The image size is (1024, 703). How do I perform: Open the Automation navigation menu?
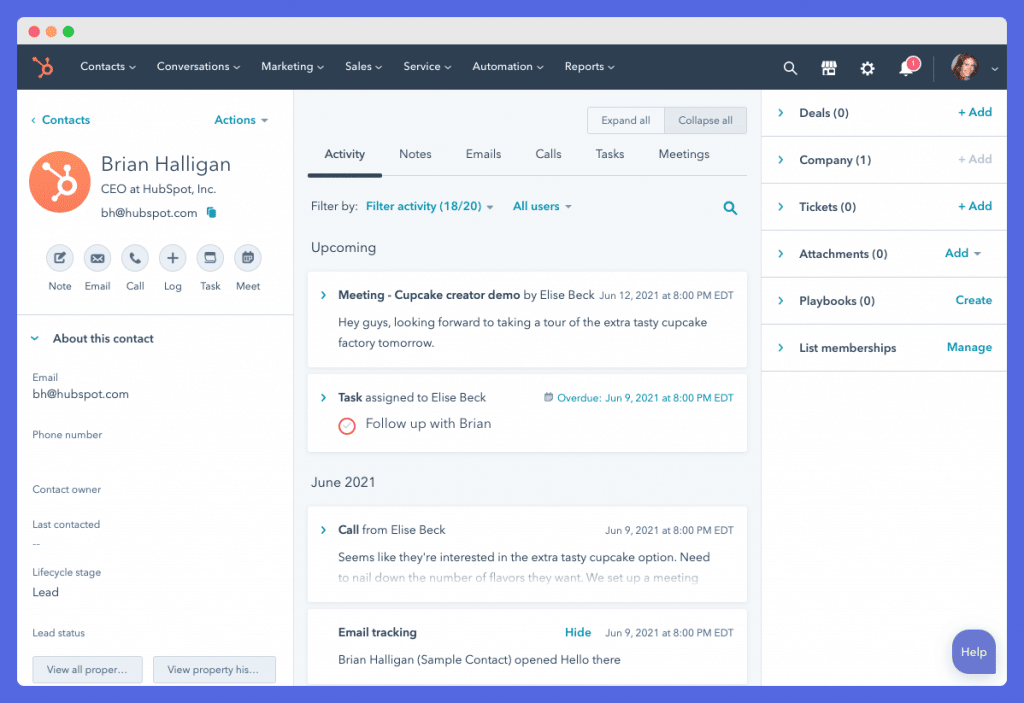point(508,67)
